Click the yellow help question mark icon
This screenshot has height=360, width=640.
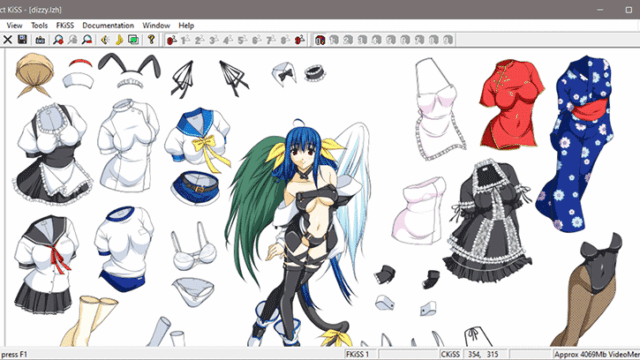tap(151, 40)
